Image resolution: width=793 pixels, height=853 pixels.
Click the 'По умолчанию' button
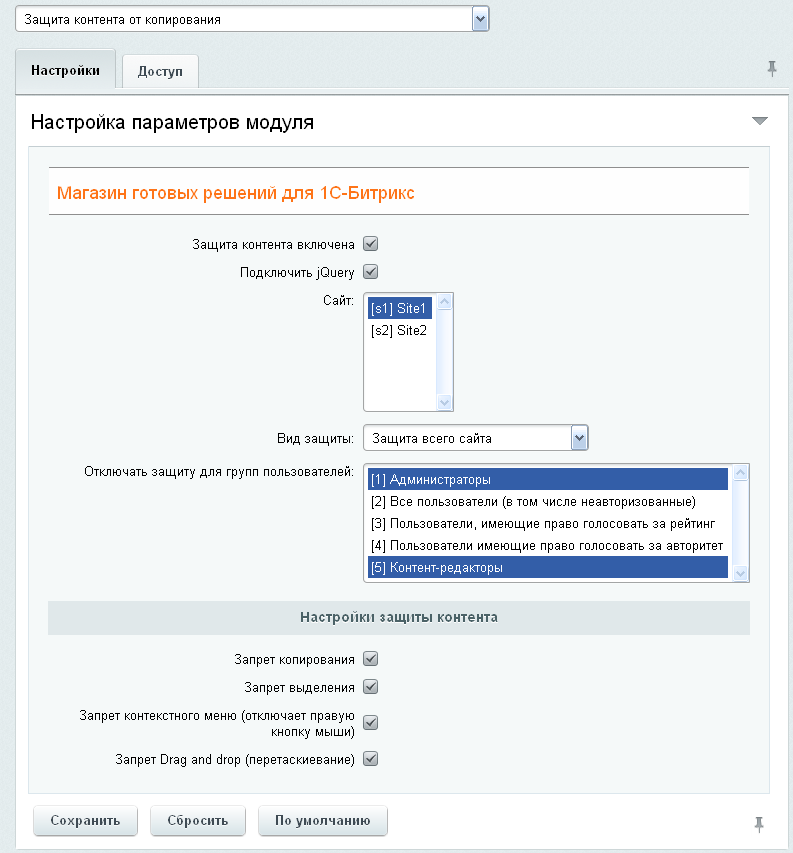click(322, 820)
